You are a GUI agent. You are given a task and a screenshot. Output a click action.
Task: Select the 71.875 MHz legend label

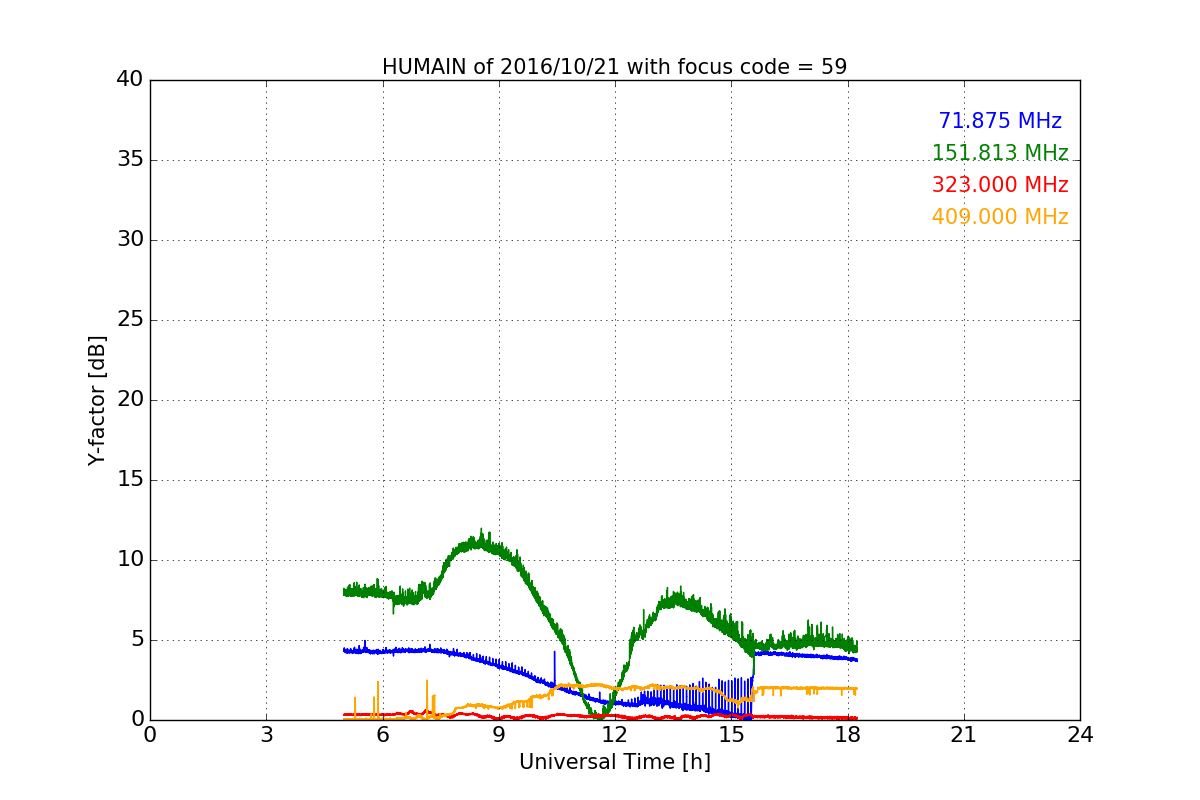click(x=1000, y=121)
